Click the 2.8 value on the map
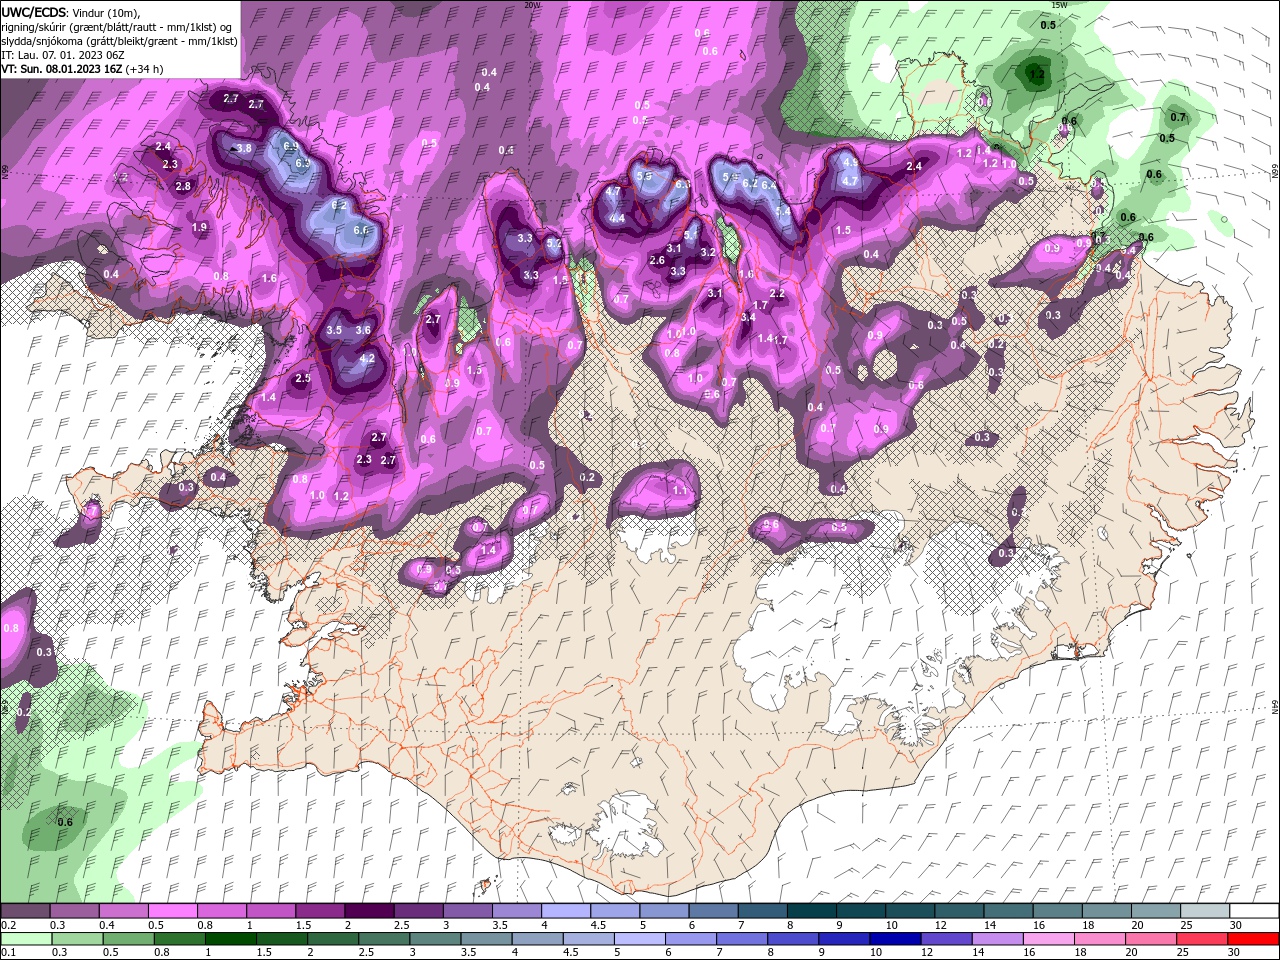 (x=183, y=186)
